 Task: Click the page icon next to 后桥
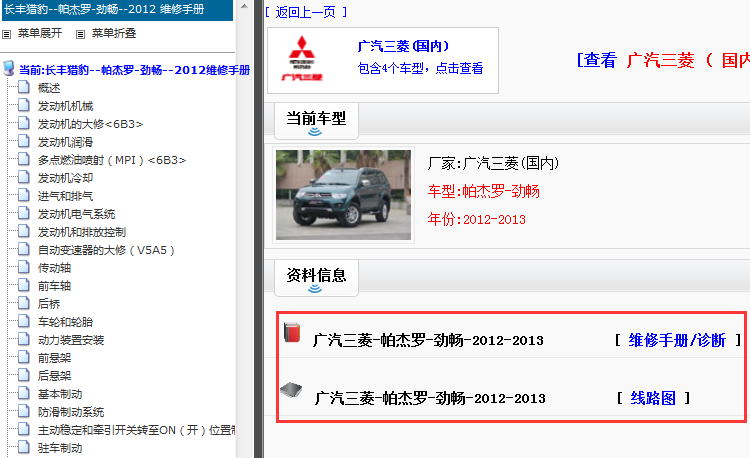pos(24,304)
